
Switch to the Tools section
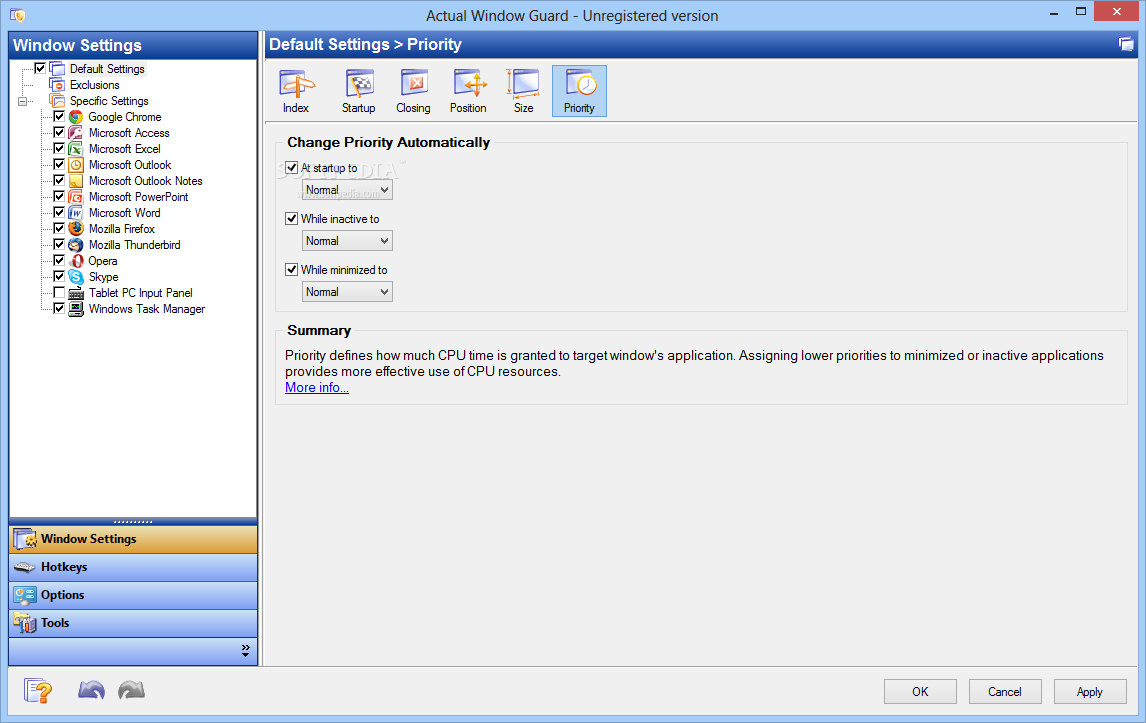point(133,623)
